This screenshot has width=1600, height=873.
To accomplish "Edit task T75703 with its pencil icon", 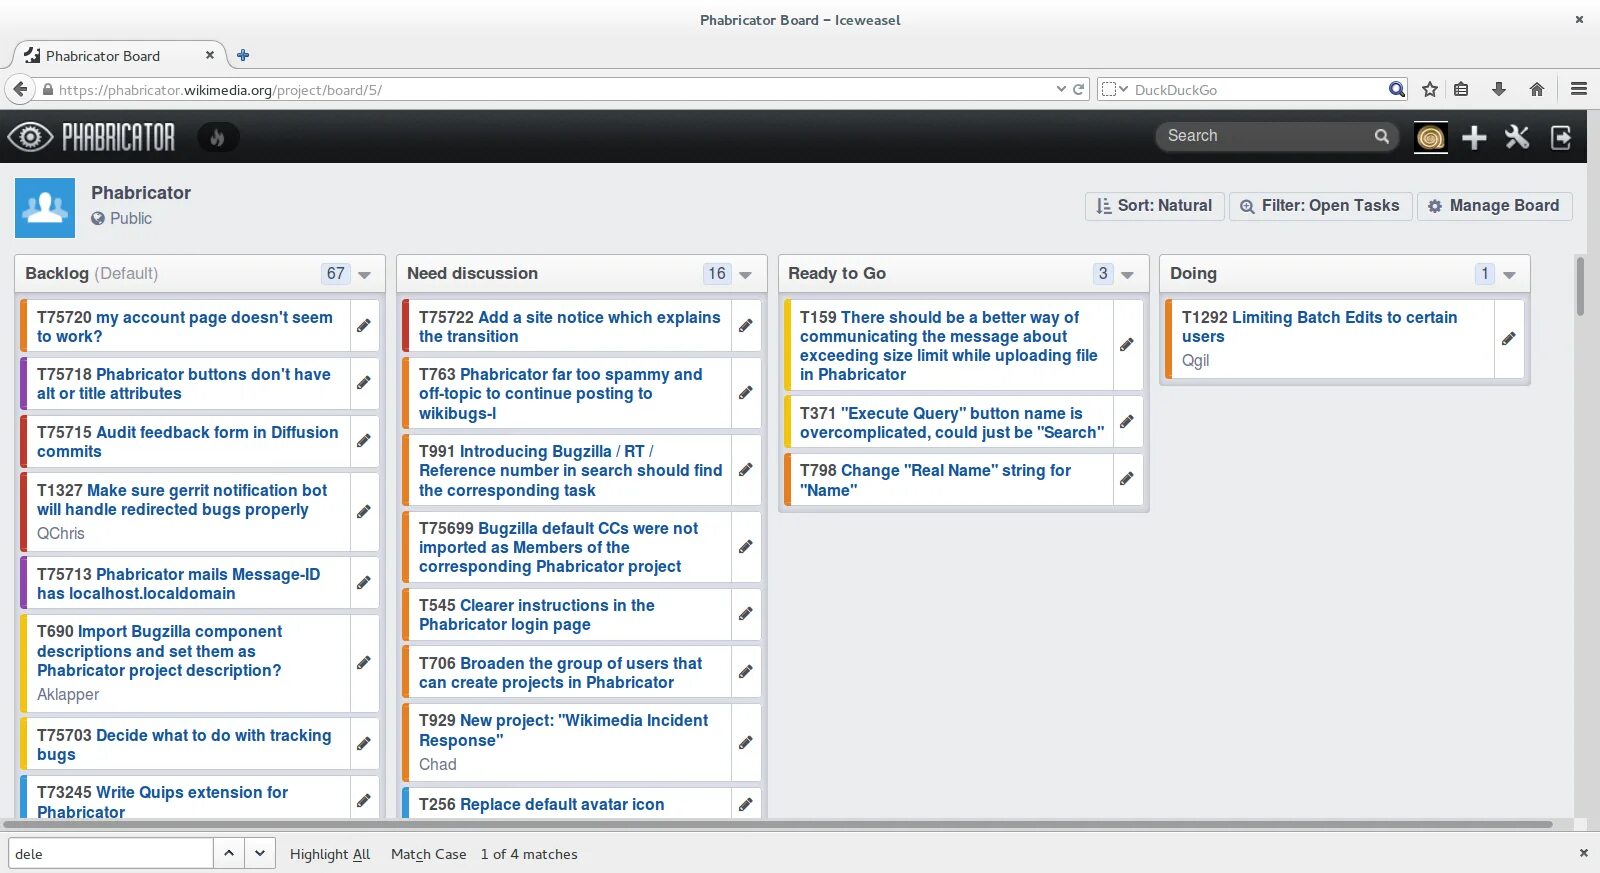I will point(364,744).
